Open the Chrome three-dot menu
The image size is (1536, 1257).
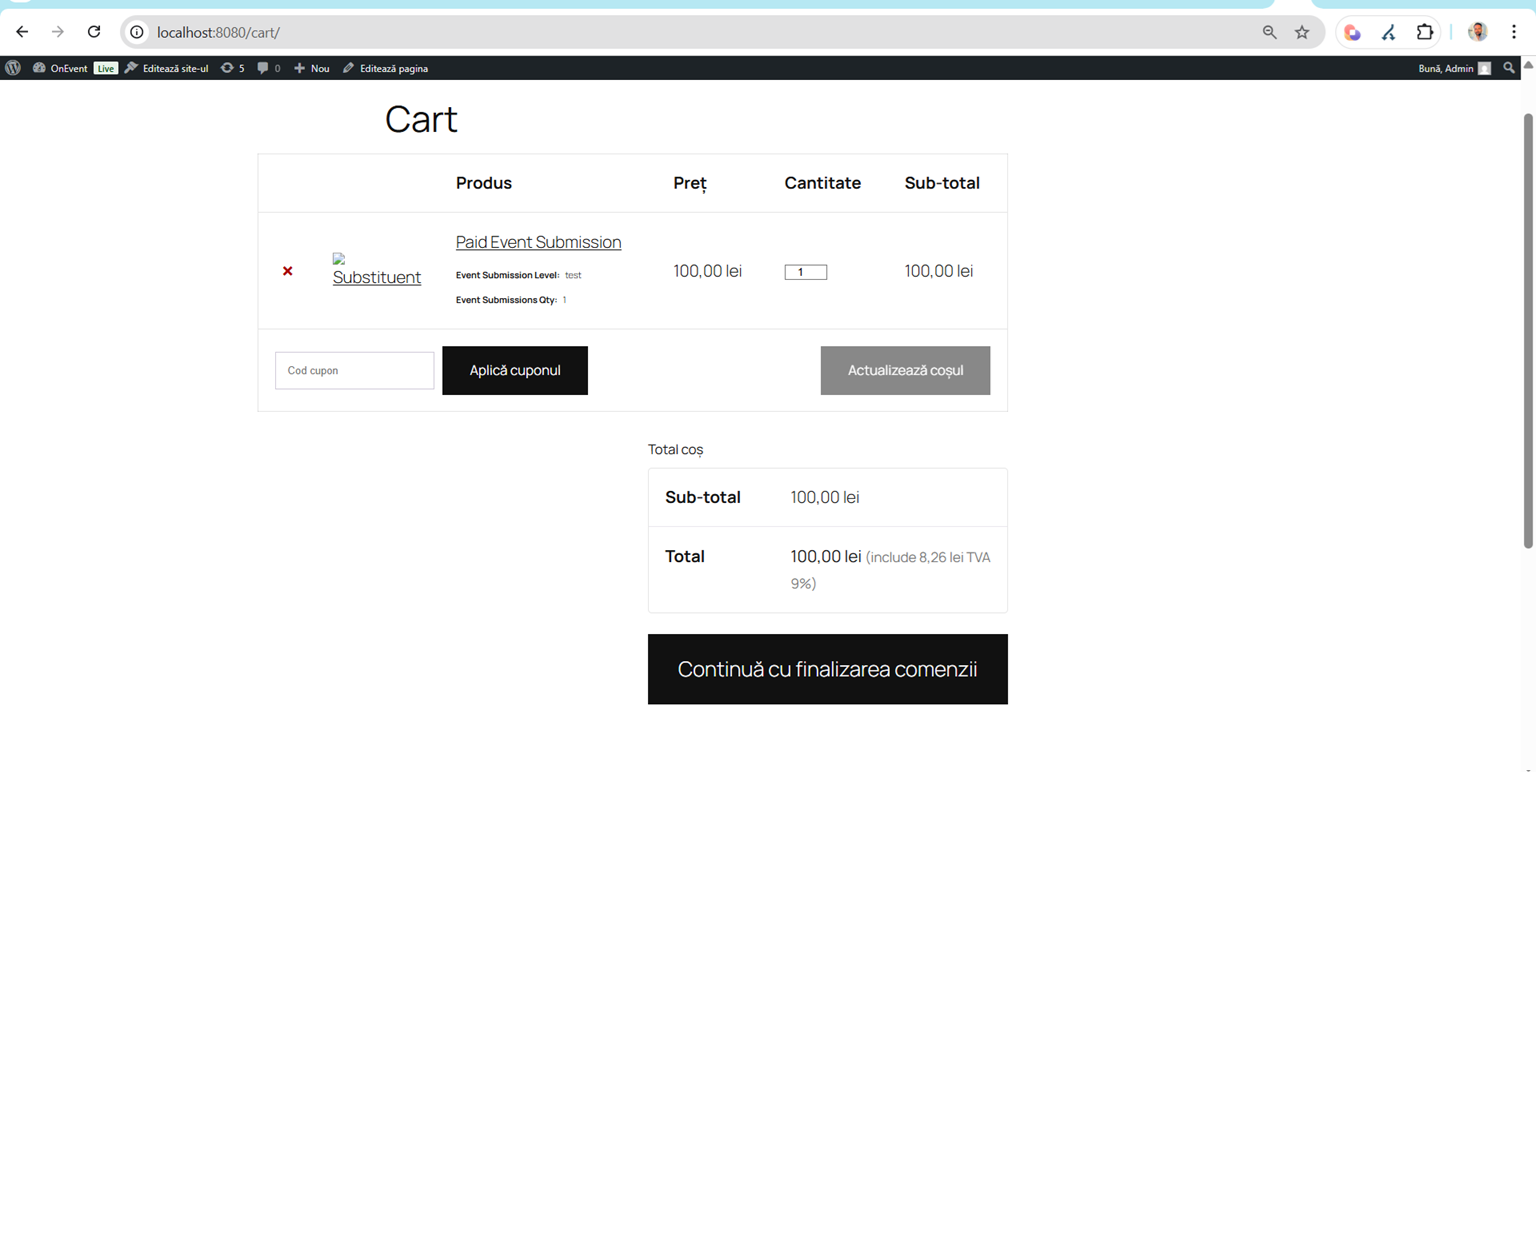1514,32
